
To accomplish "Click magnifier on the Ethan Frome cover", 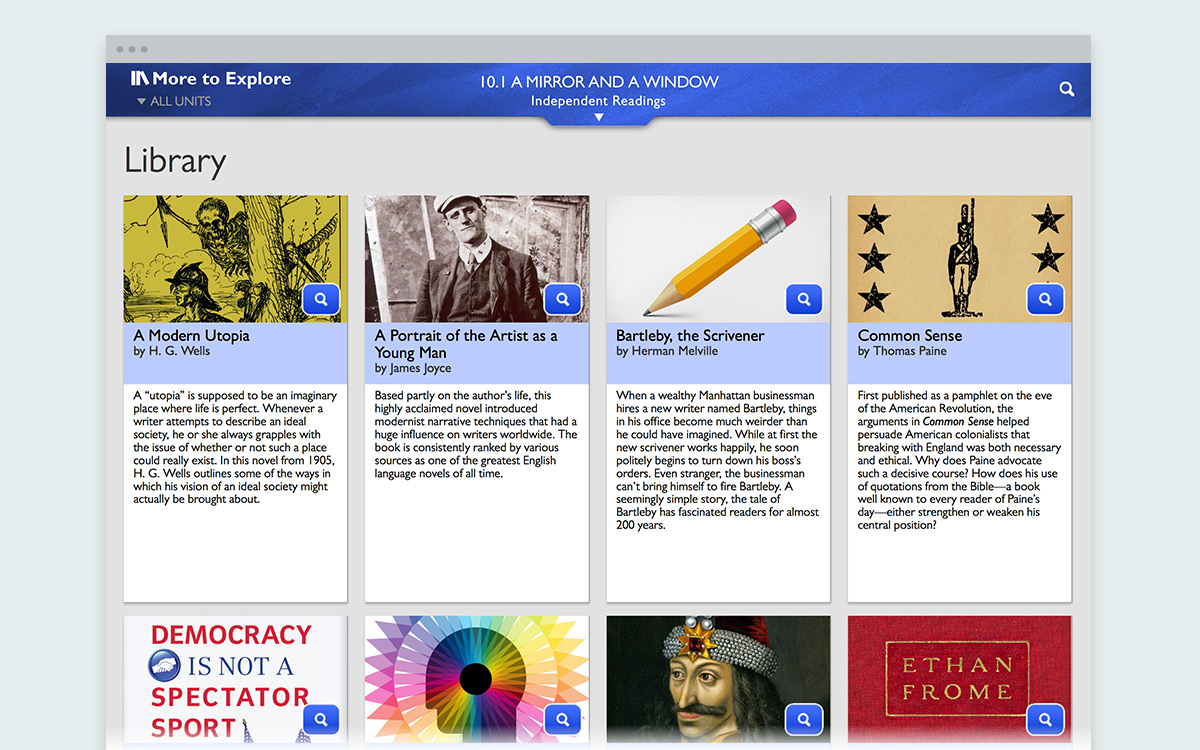I will [1045, 719].
